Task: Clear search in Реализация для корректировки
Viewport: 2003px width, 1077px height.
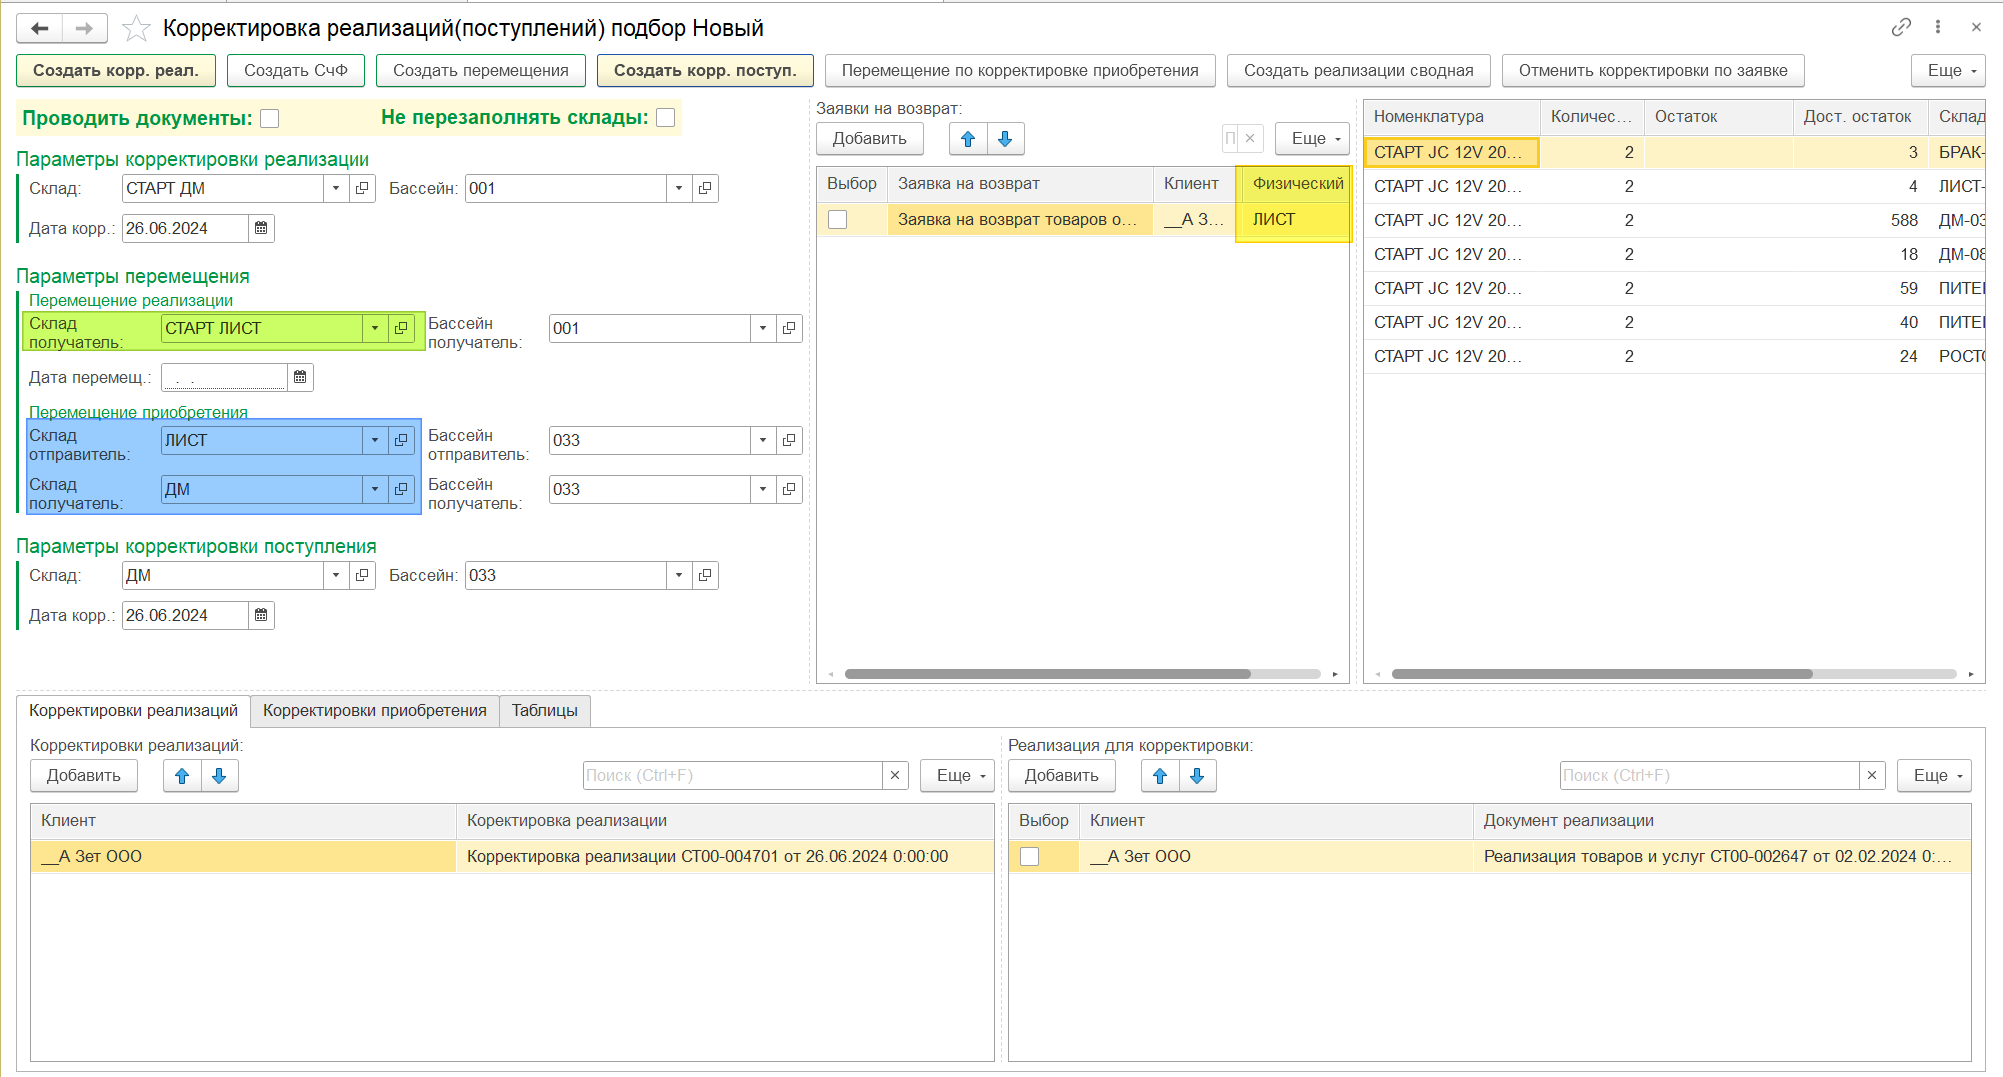Action: (1871, 775)
